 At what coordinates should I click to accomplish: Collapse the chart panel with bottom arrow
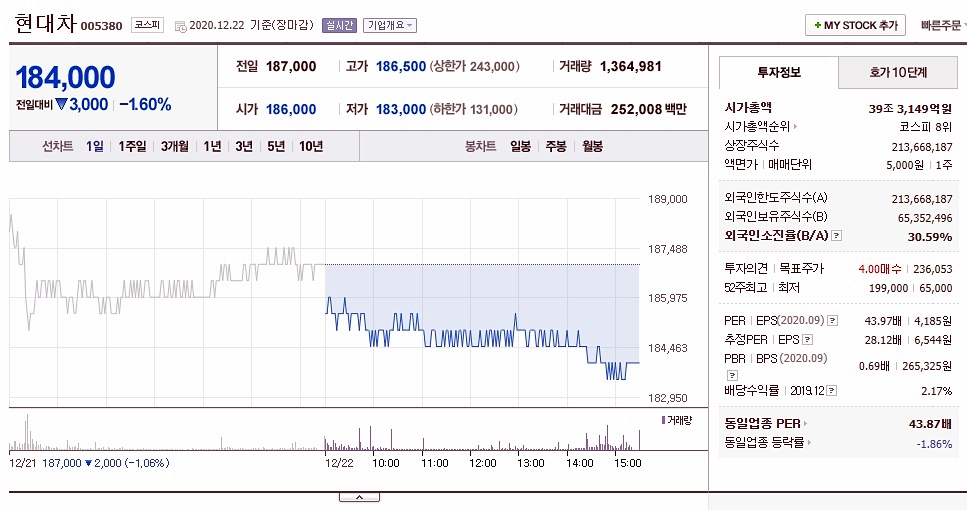(x=359, y=497)
